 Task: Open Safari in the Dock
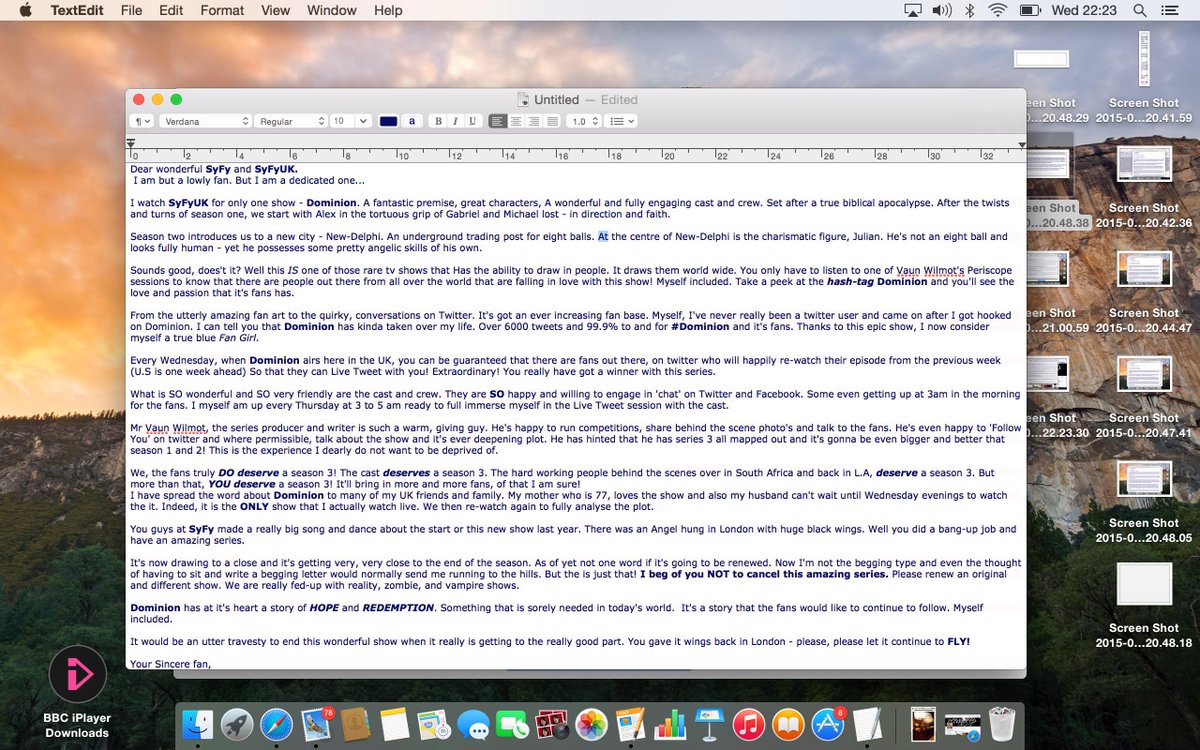(x=277, y=726)
